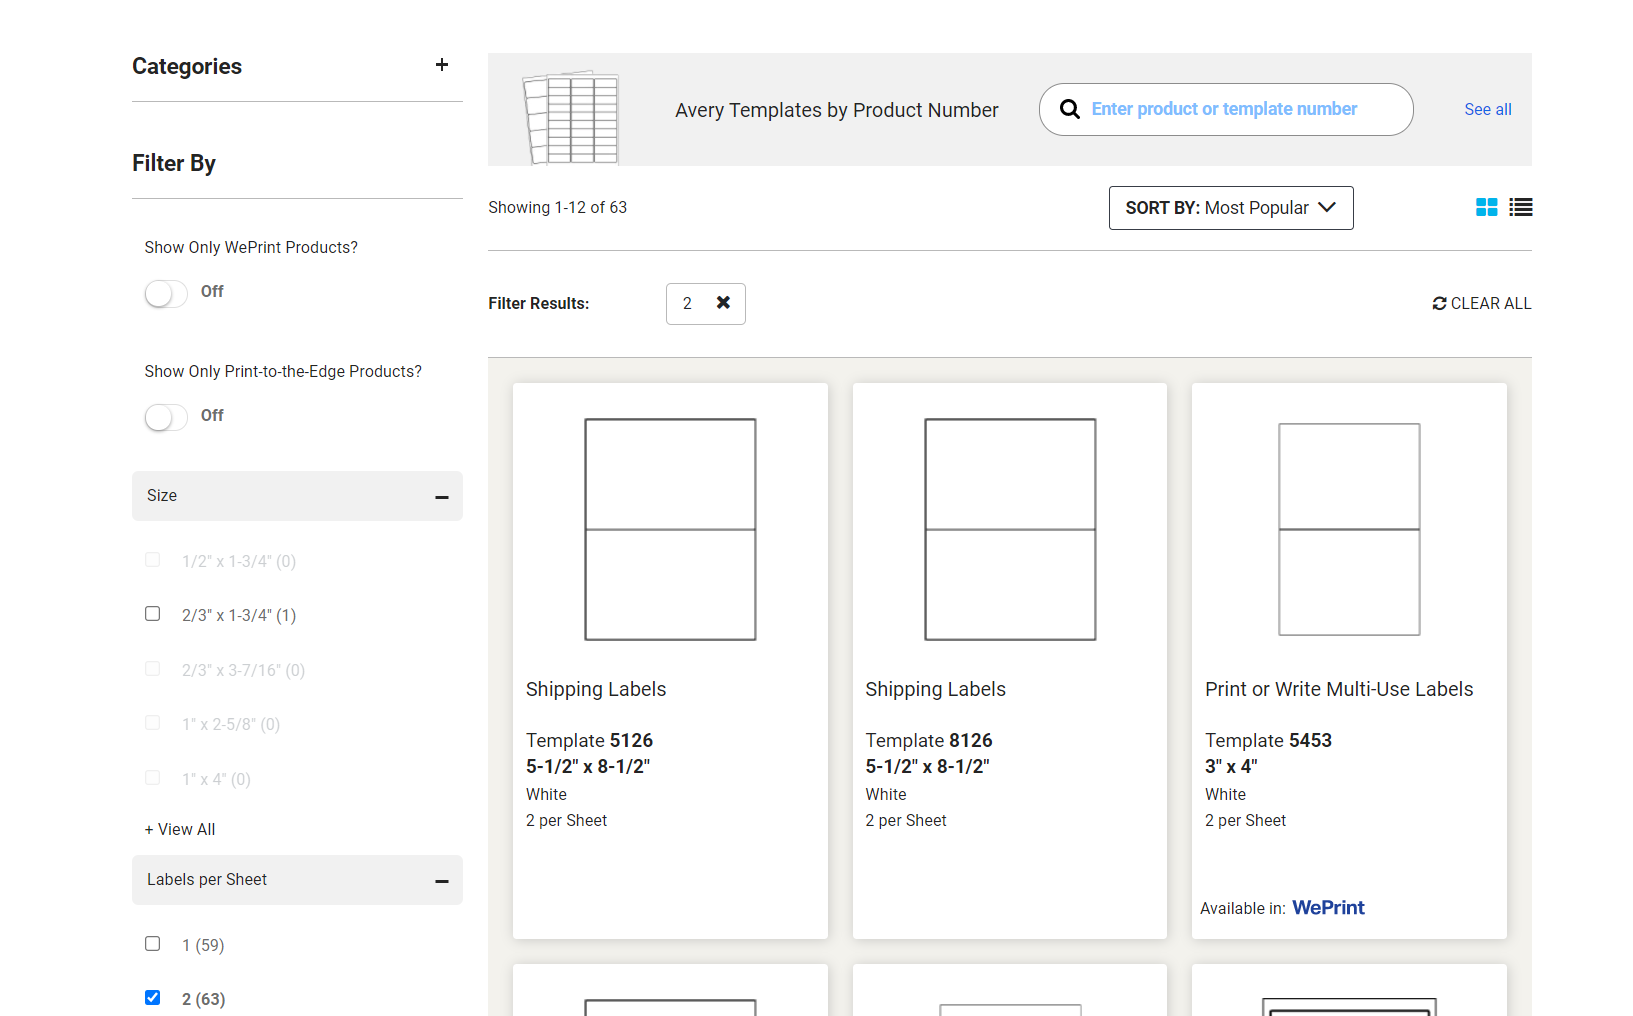Check the 1 (59) labels per sheet box

(x=152, y=944)
